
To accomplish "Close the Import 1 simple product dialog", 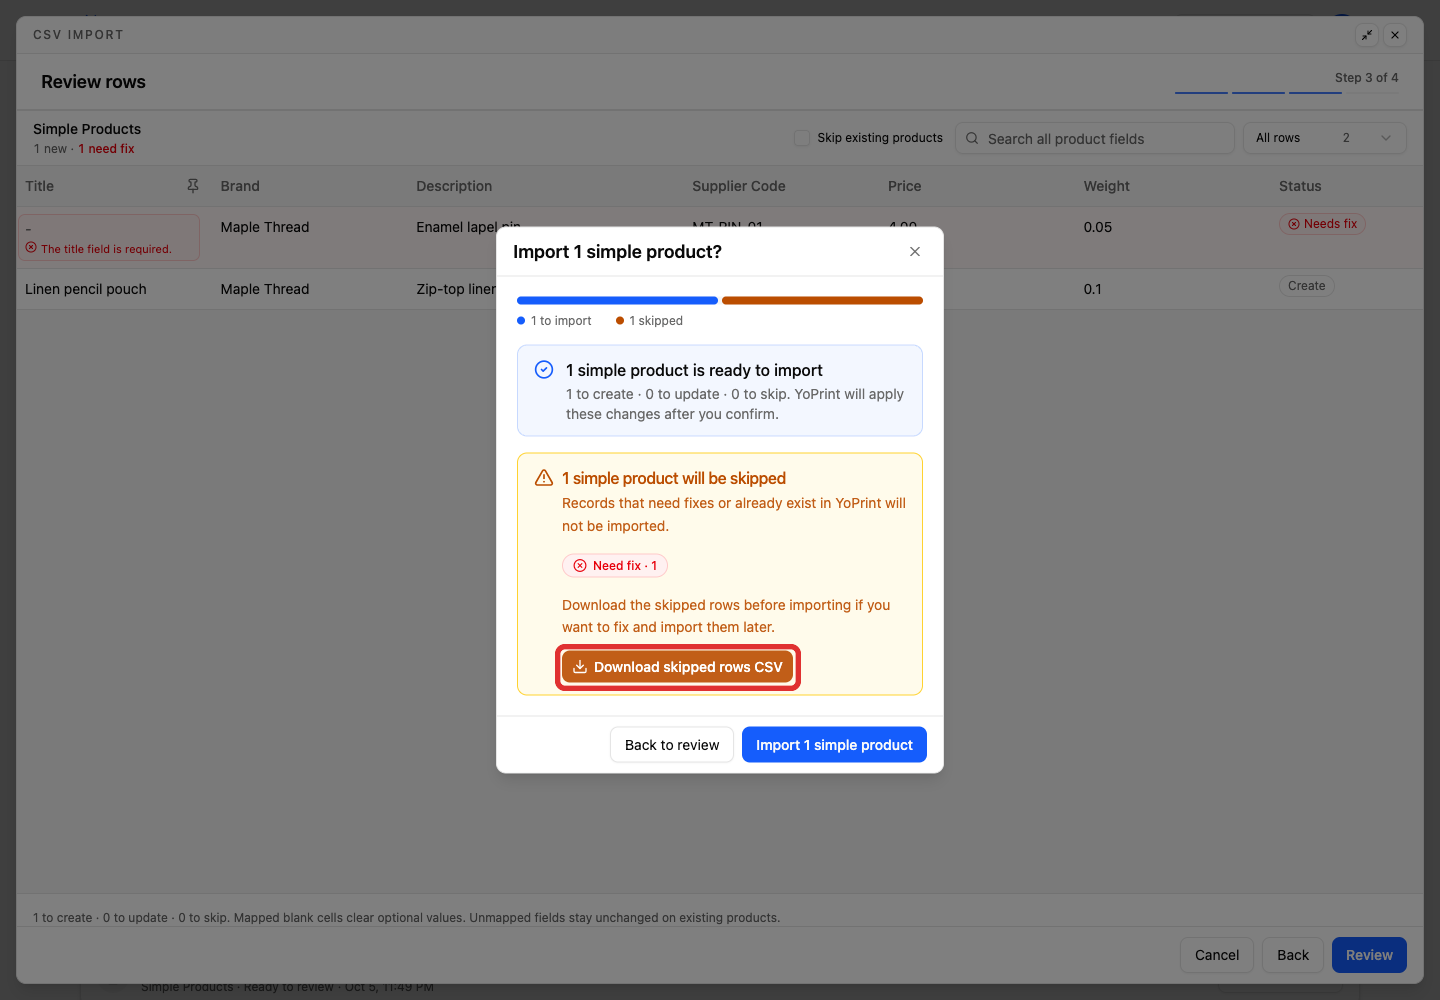I will 915,252.
